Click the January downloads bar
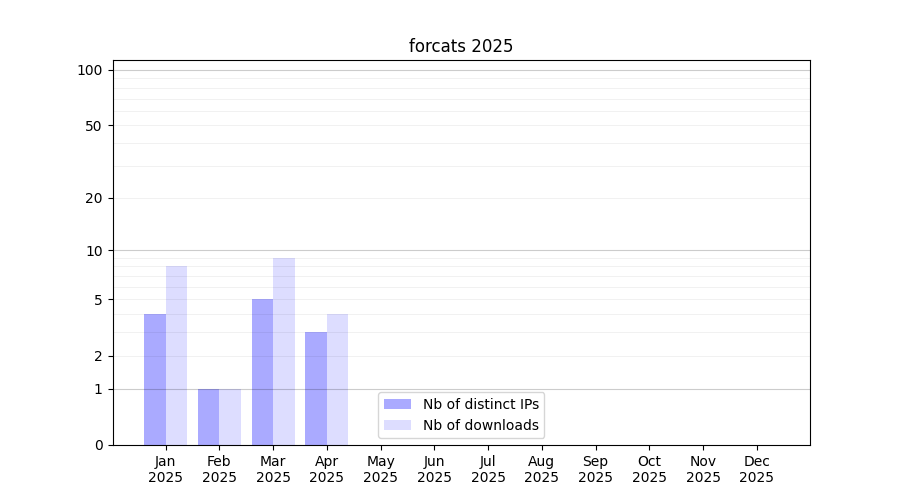Screen dimensions: 900x500 tap(176, 356)
